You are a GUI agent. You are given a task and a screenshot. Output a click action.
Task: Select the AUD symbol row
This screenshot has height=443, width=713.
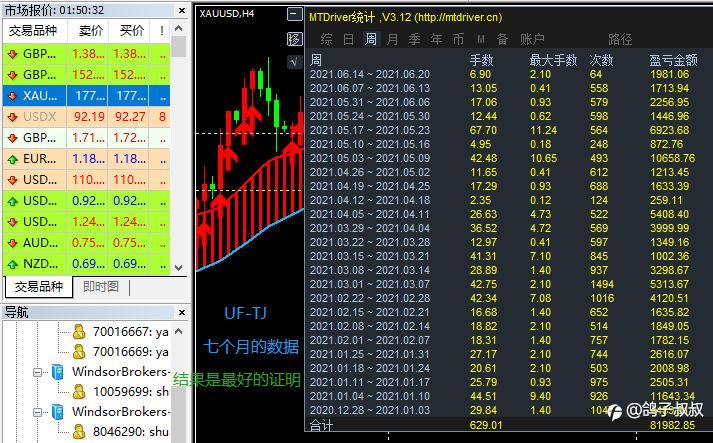point(86,243)
